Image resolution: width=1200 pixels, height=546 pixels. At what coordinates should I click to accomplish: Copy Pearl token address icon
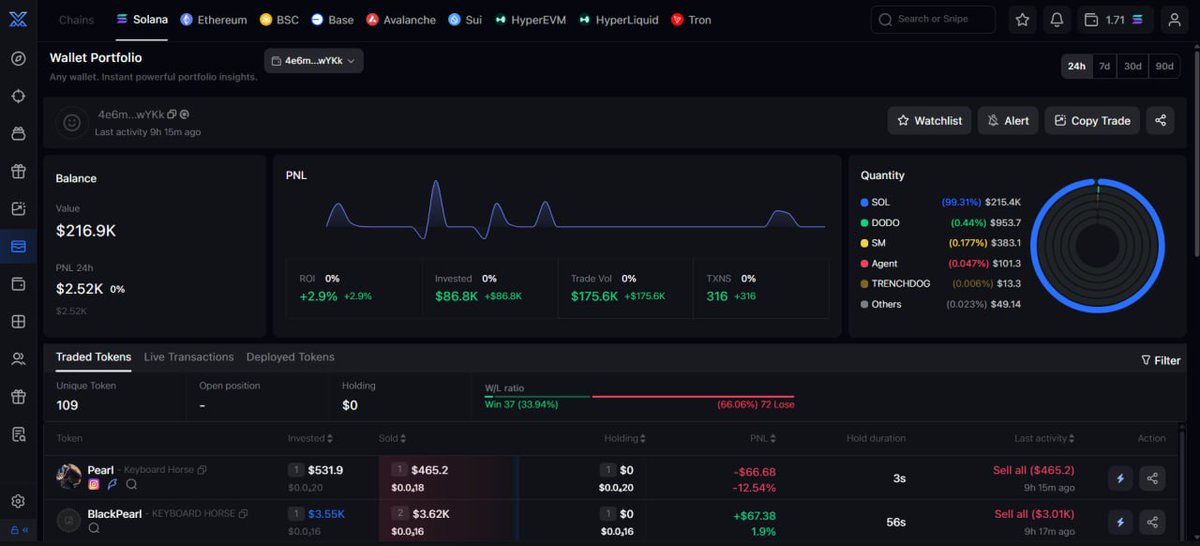pyautogui.click(x=202, y=470)
